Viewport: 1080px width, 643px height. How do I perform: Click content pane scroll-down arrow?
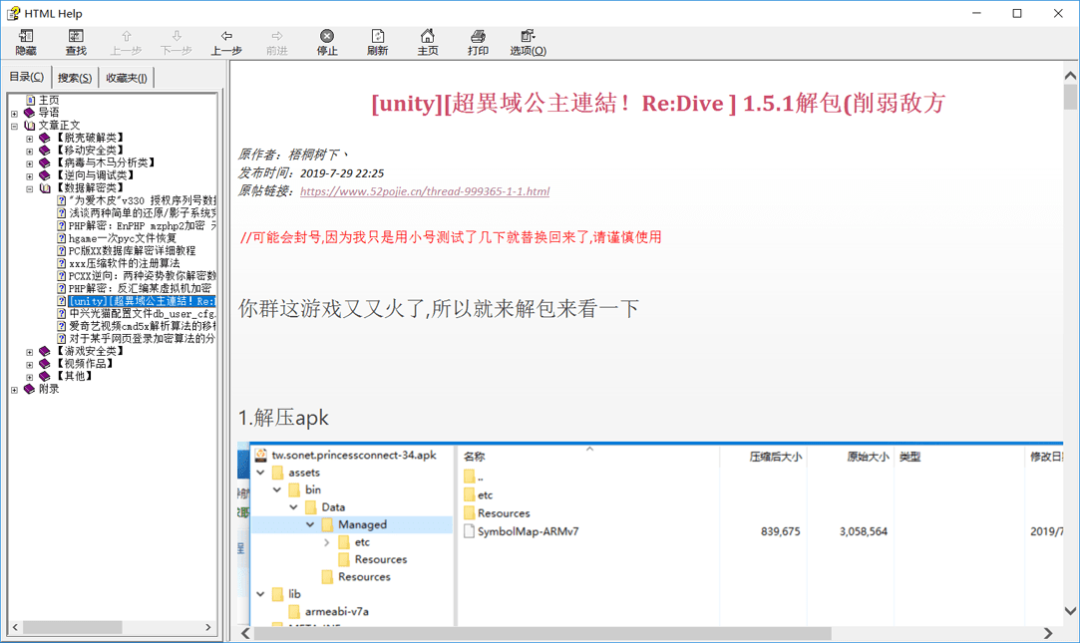[x=1070, y=611]
